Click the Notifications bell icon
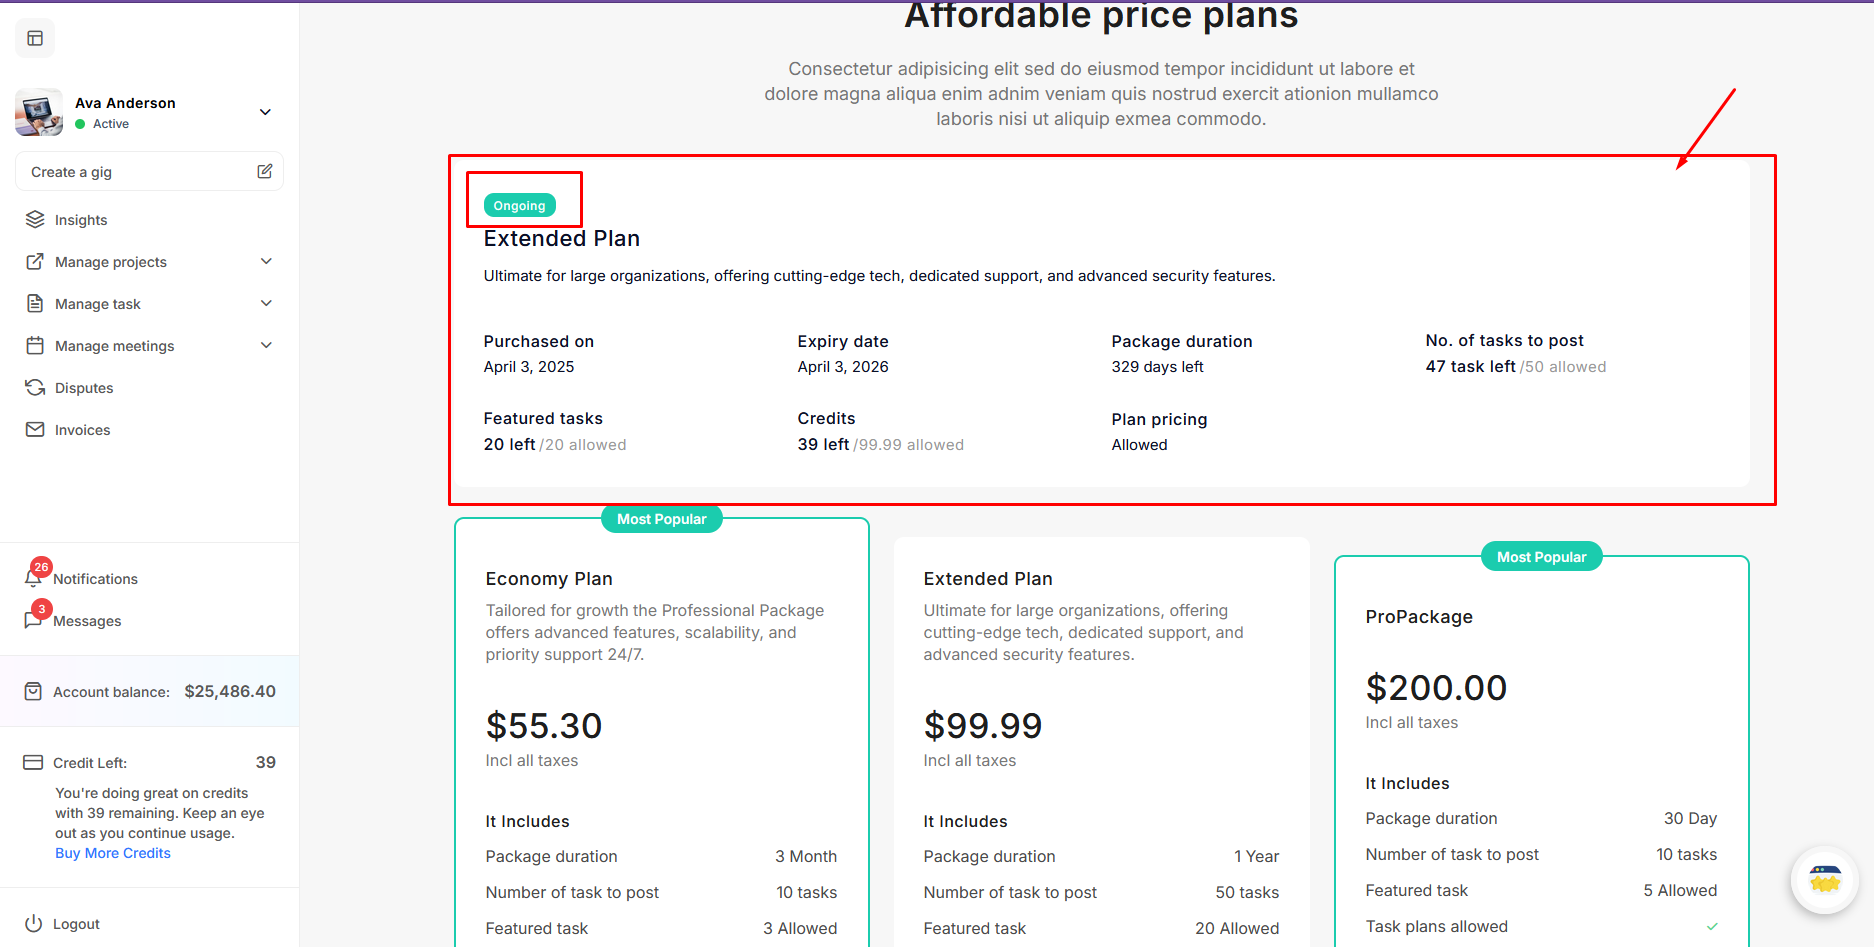Viewport: 1874px width, 947px height. pyautogui.click(x=33, y=579)
